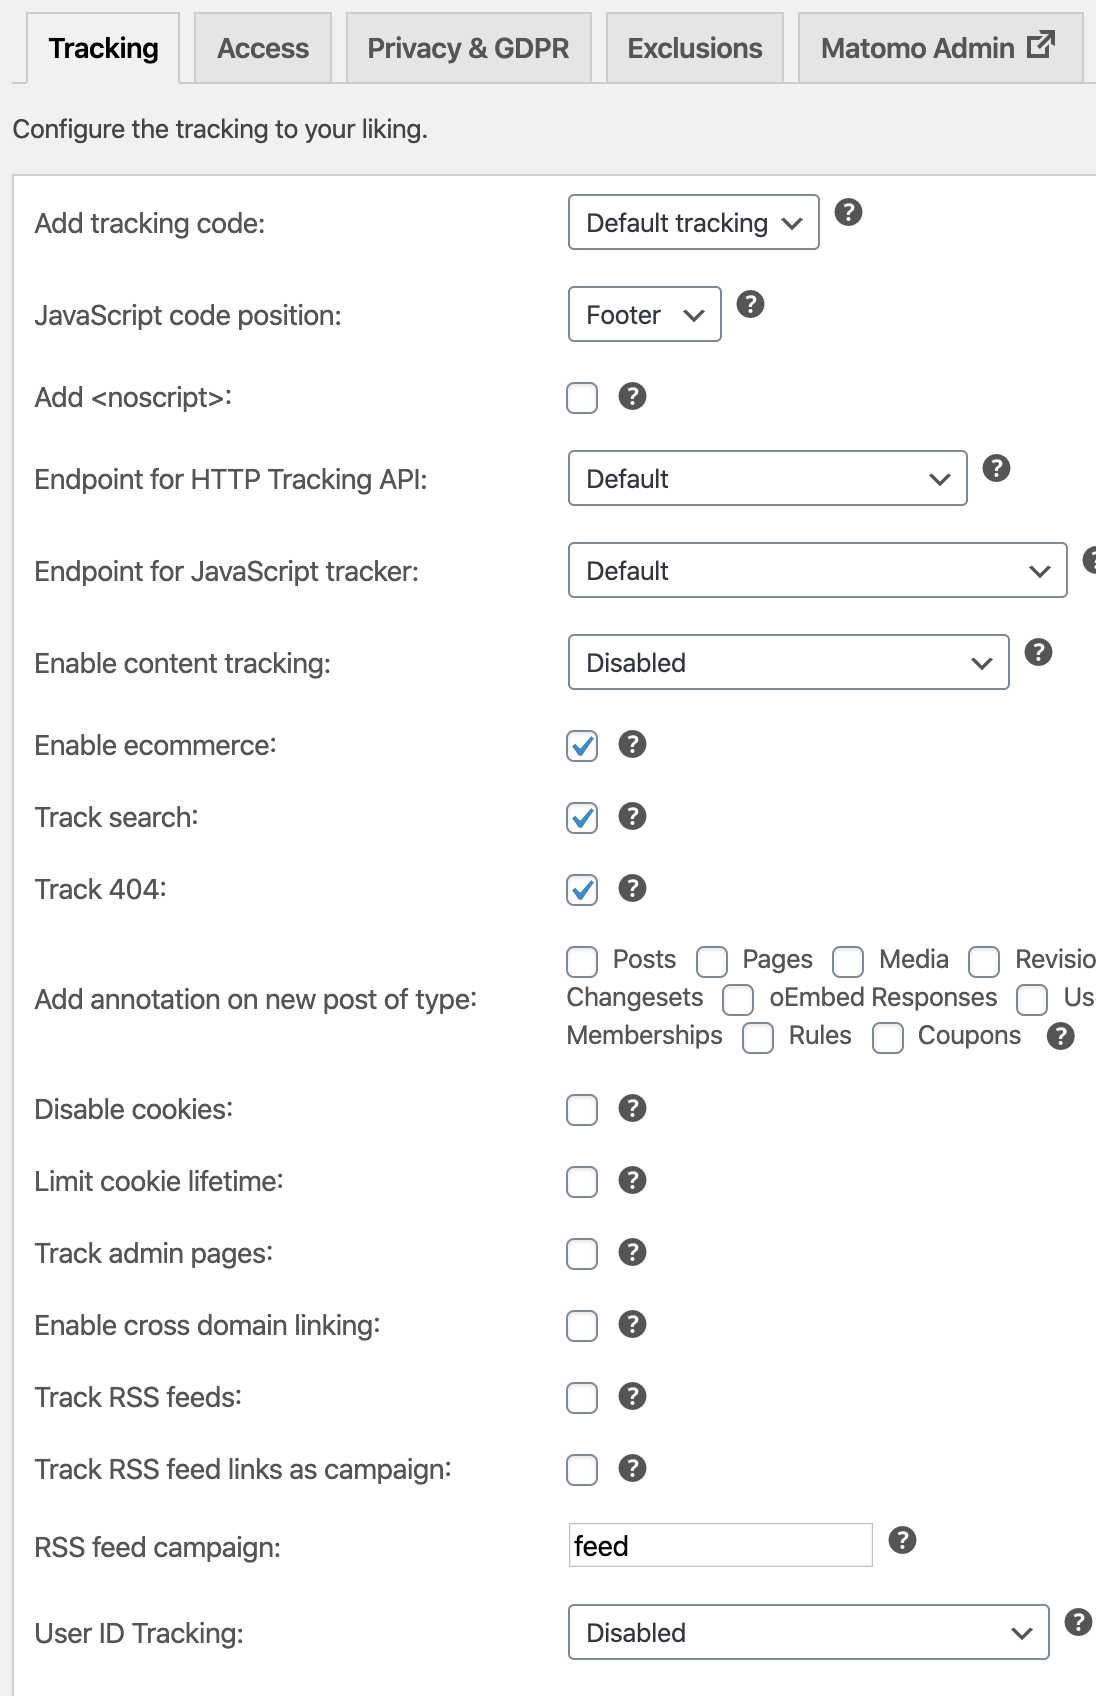This screenshot has width=1096, height=1696.
Task: Click help icon next to RSS feed campaign
Action: click(902, 1540)
